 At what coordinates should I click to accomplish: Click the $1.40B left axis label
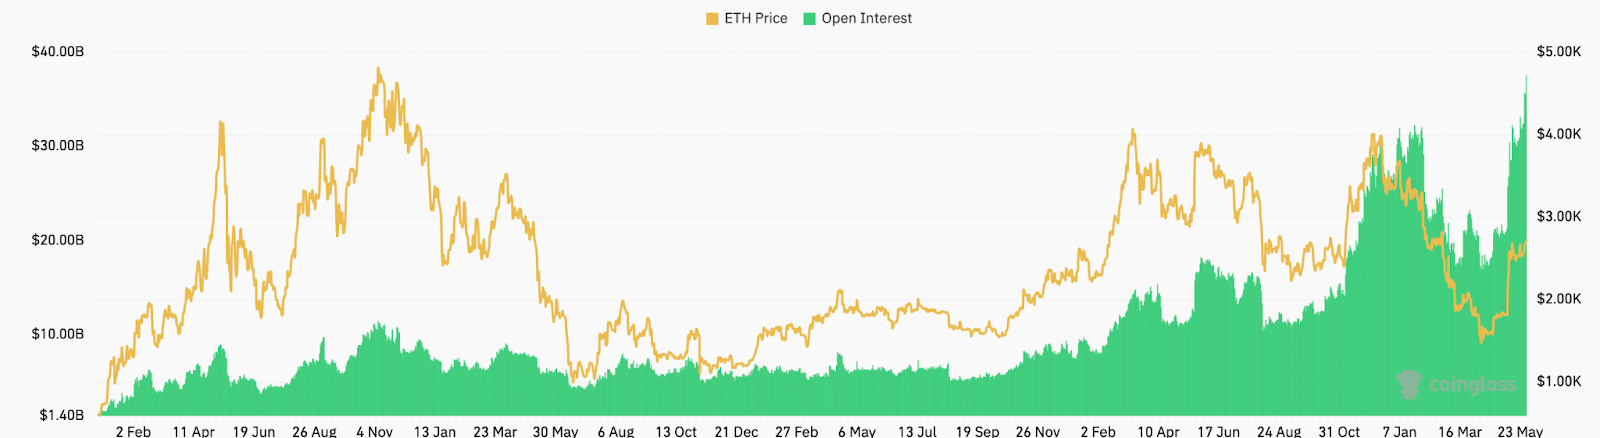pyautogui.click(x=62, y=415)
